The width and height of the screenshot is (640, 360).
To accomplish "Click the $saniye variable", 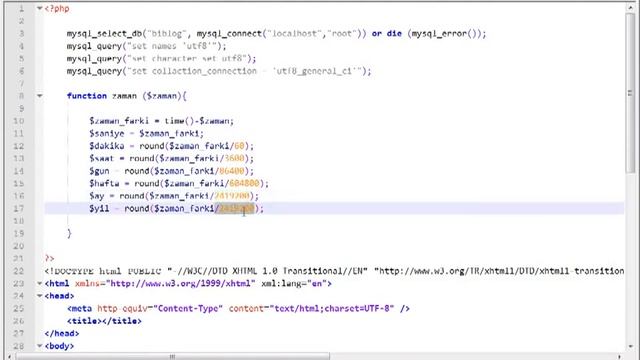I will [x=107, y=133].
